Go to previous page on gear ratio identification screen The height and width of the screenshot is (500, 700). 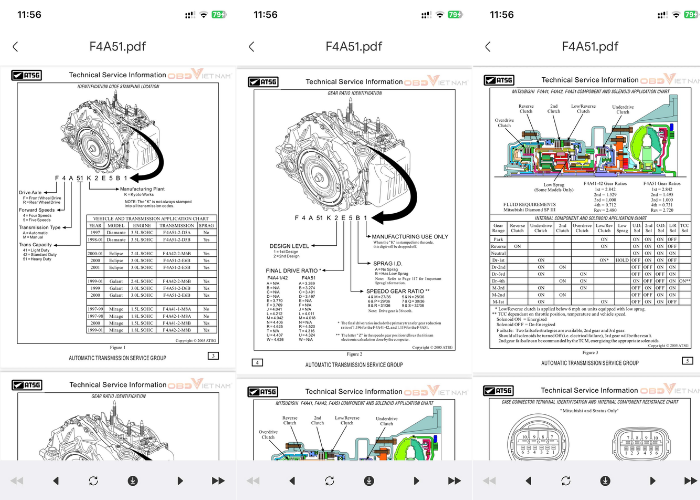coord(292,481)
